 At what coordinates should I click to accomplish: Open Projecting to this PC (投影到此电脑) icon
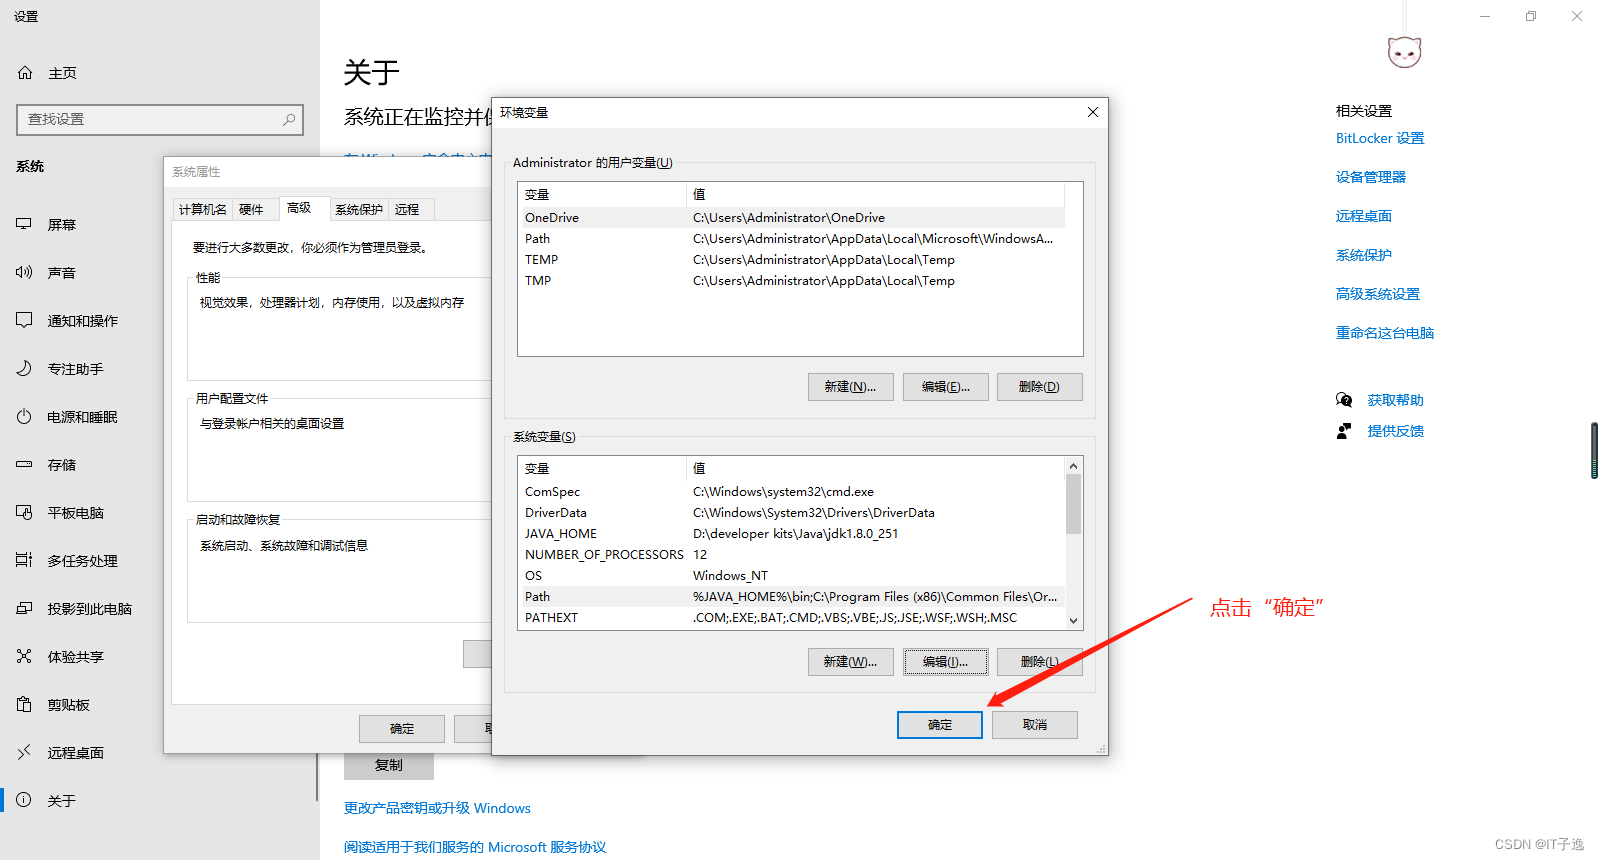click(24, 608)
